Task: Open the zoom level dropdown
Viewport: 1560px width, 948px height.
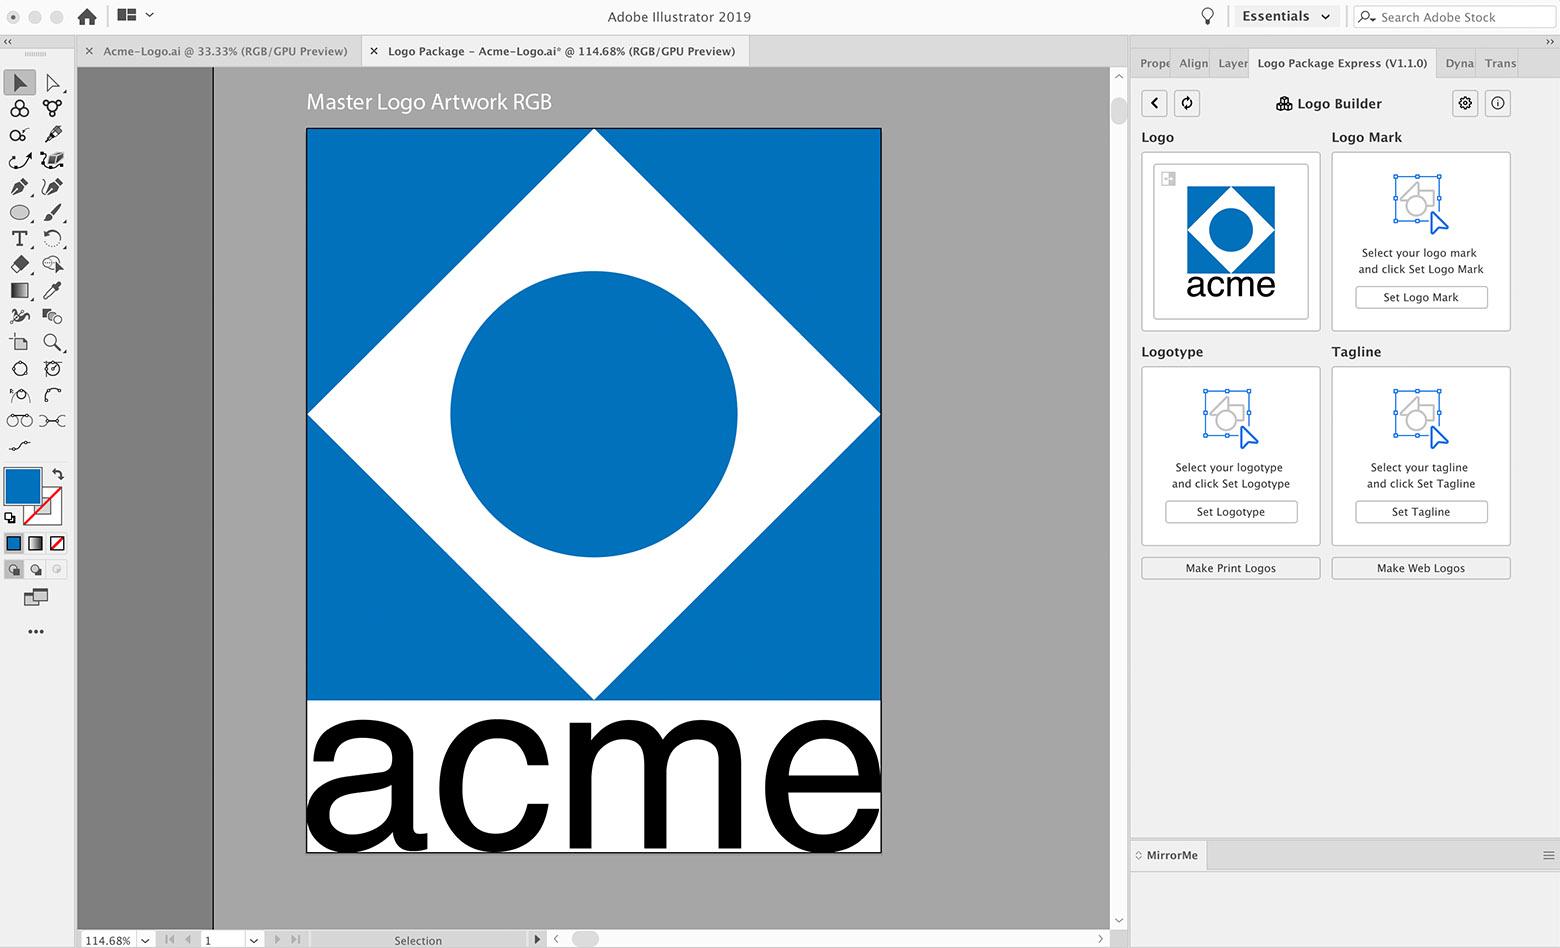Action: tap(146, 940)
